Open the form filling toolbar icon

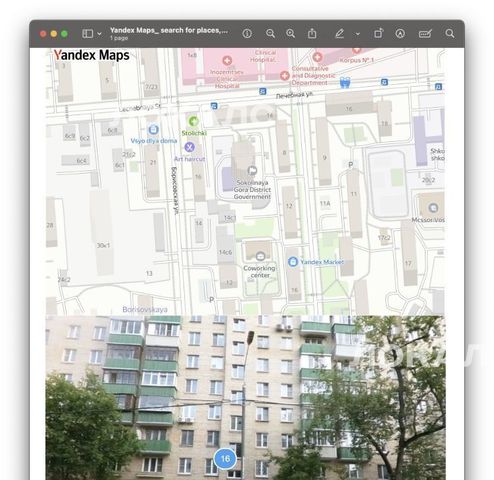tap(425, 34)
